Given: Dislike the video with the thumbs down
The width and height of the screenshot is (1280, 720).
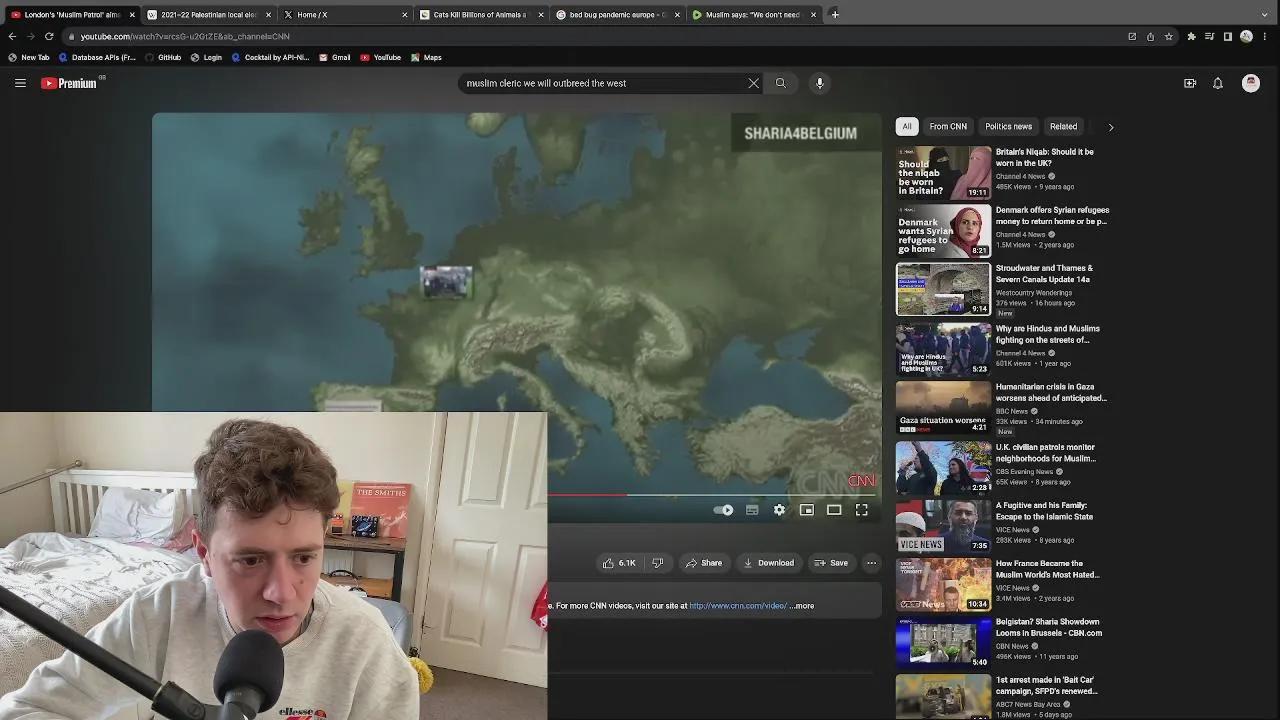Looking at the screenshot, I should coord(658,563).
